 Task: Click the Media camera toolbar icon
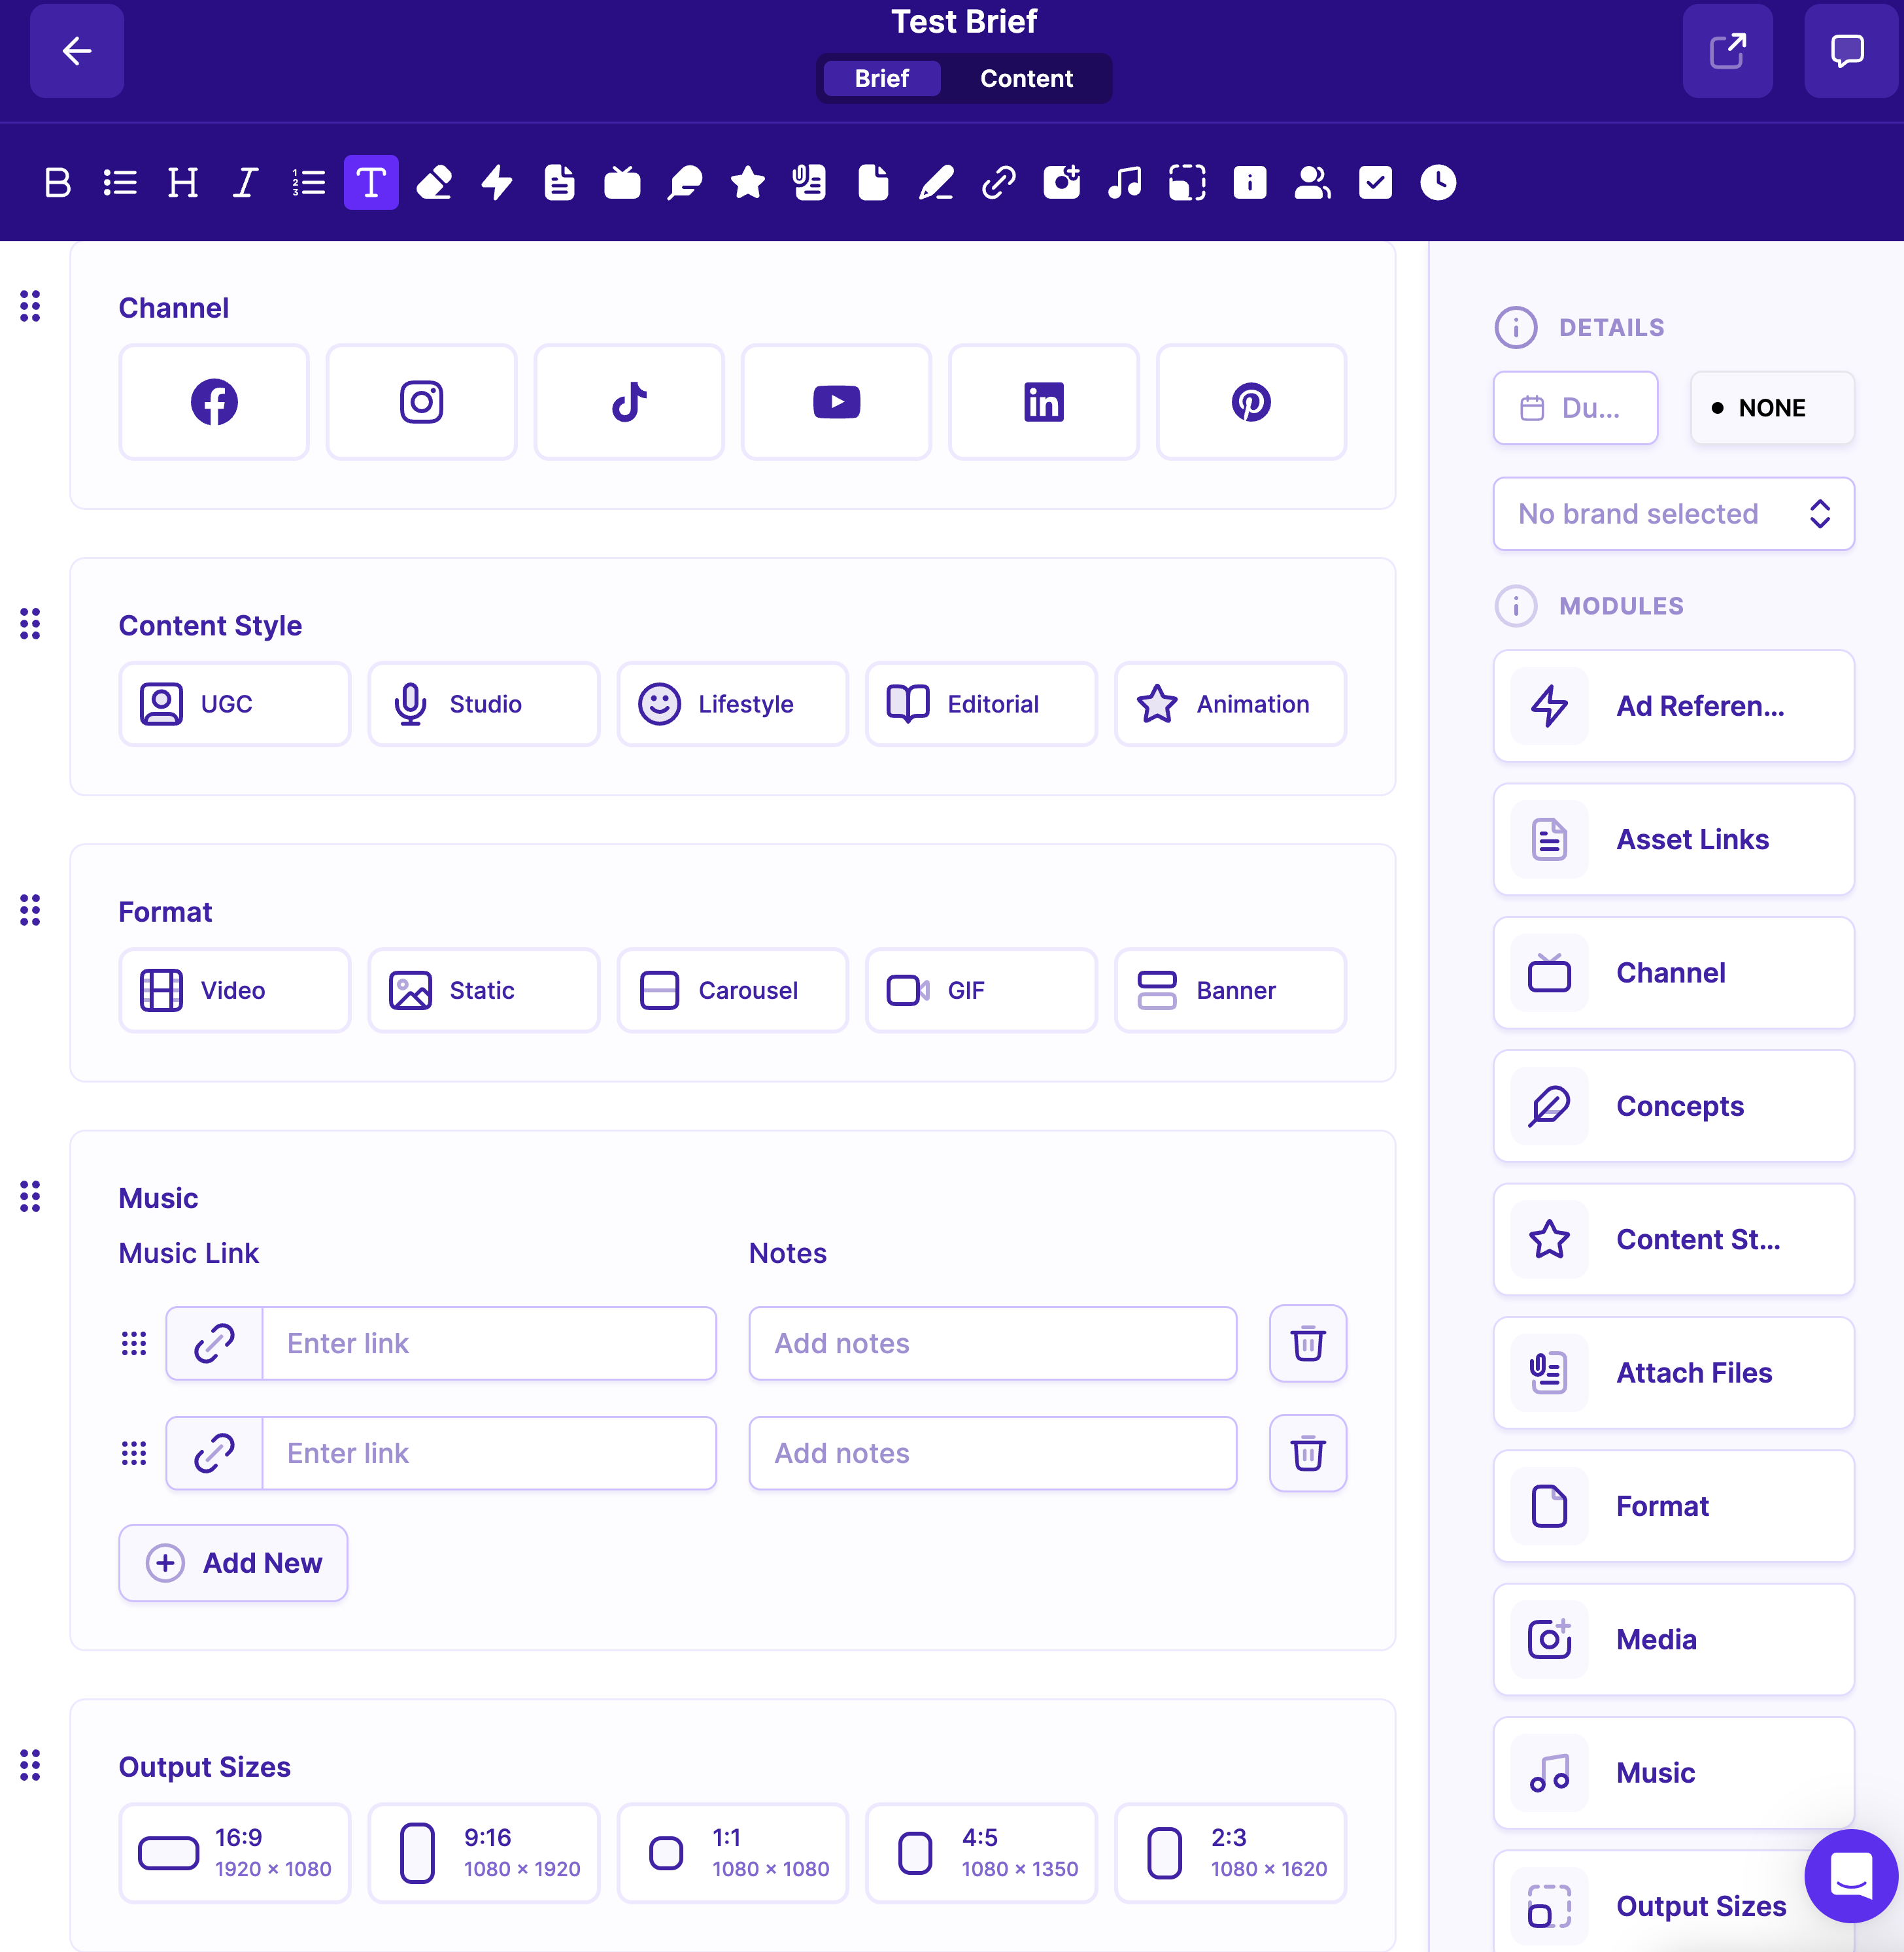point(1062,183)
